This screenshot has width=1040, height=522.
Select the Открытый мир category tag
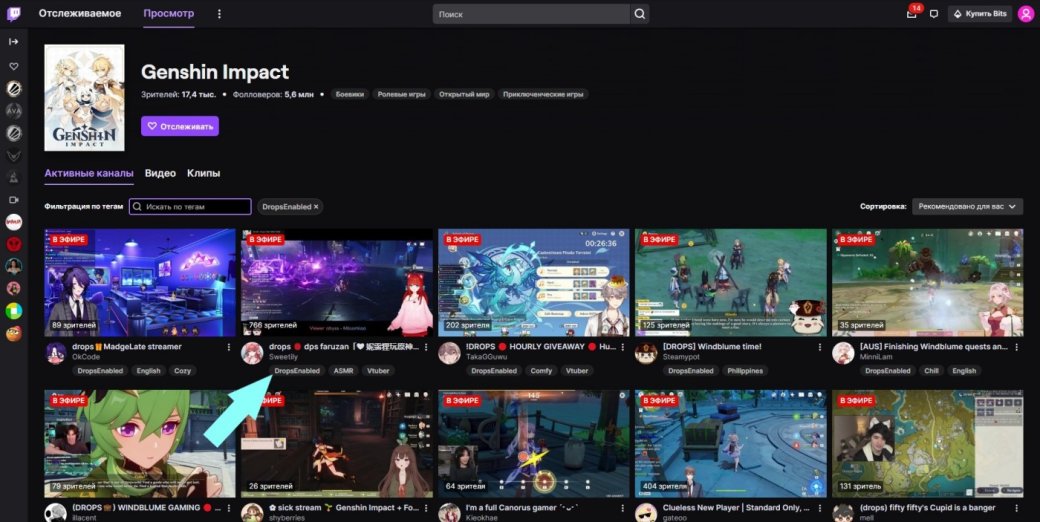click(x=464, y=94)
